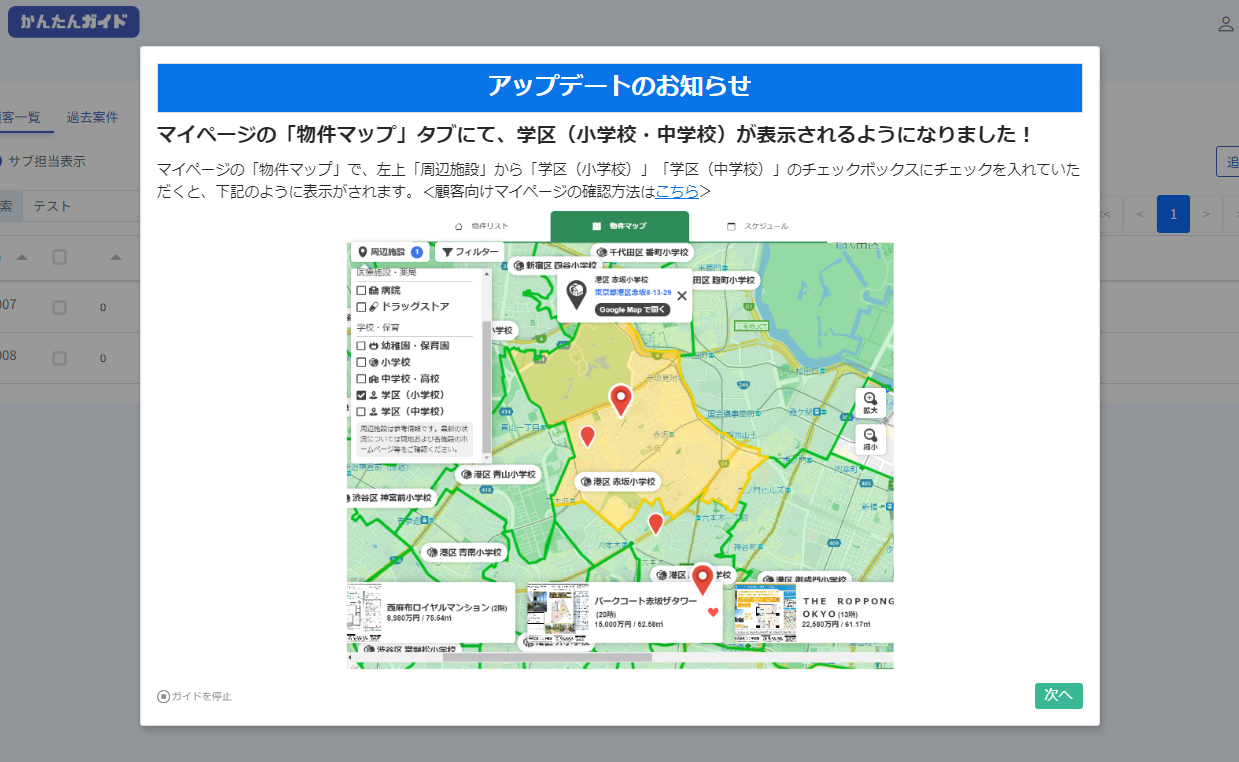Image resolution: width=1239 pixels, height=762 pixels.
Task: Click the large red map pin marker
Action: coord(621,400)
